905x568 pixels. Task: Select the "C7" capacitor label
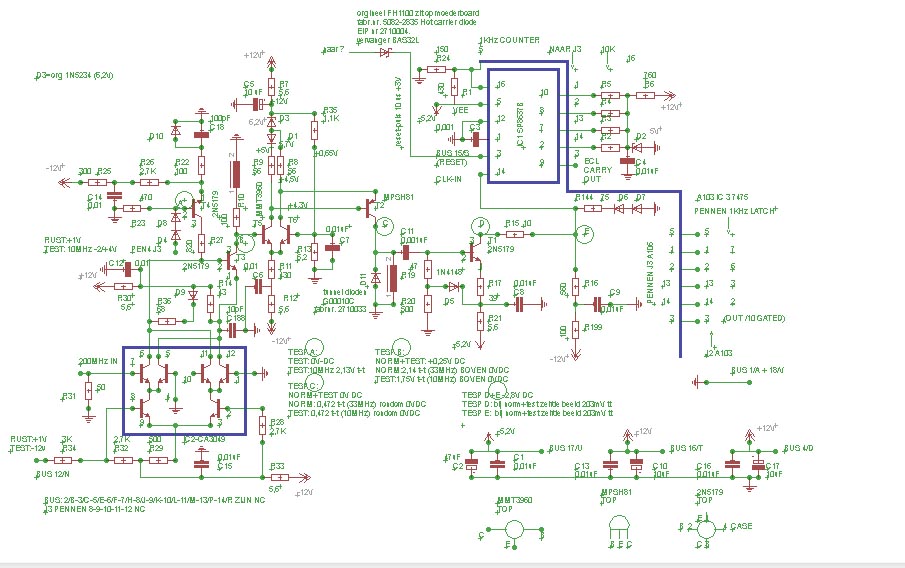(x=344, y=240)
